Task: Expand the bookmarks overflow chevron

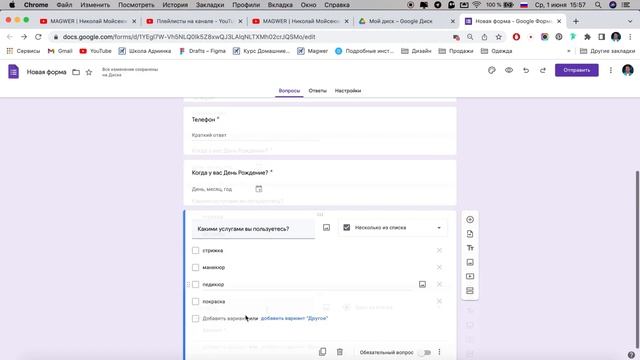Action: [x=569, y=51]
